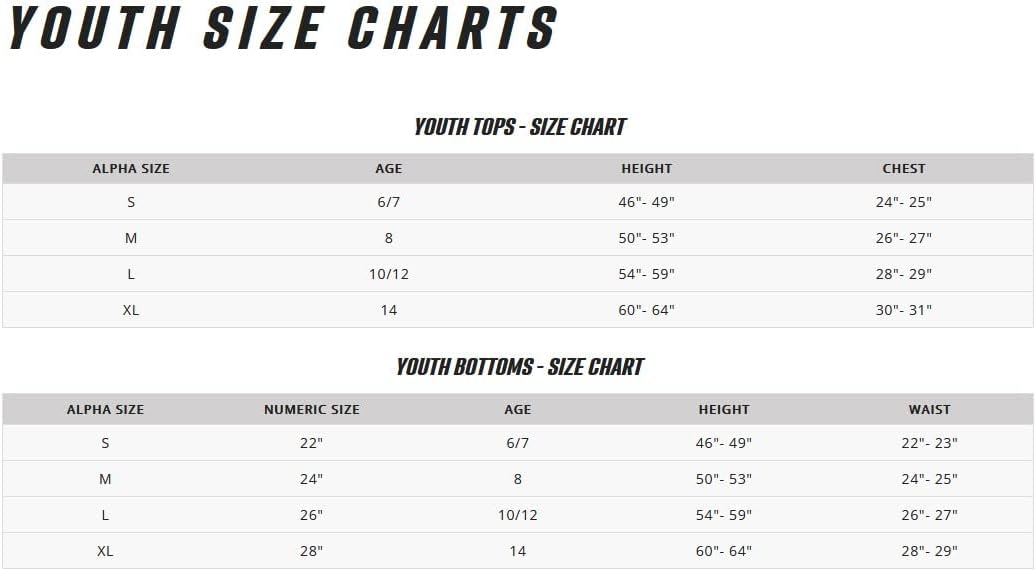Select the Youth Bottoms - Size Chart title
This screenshot has height=571, width=1036.
coord(520,367)
